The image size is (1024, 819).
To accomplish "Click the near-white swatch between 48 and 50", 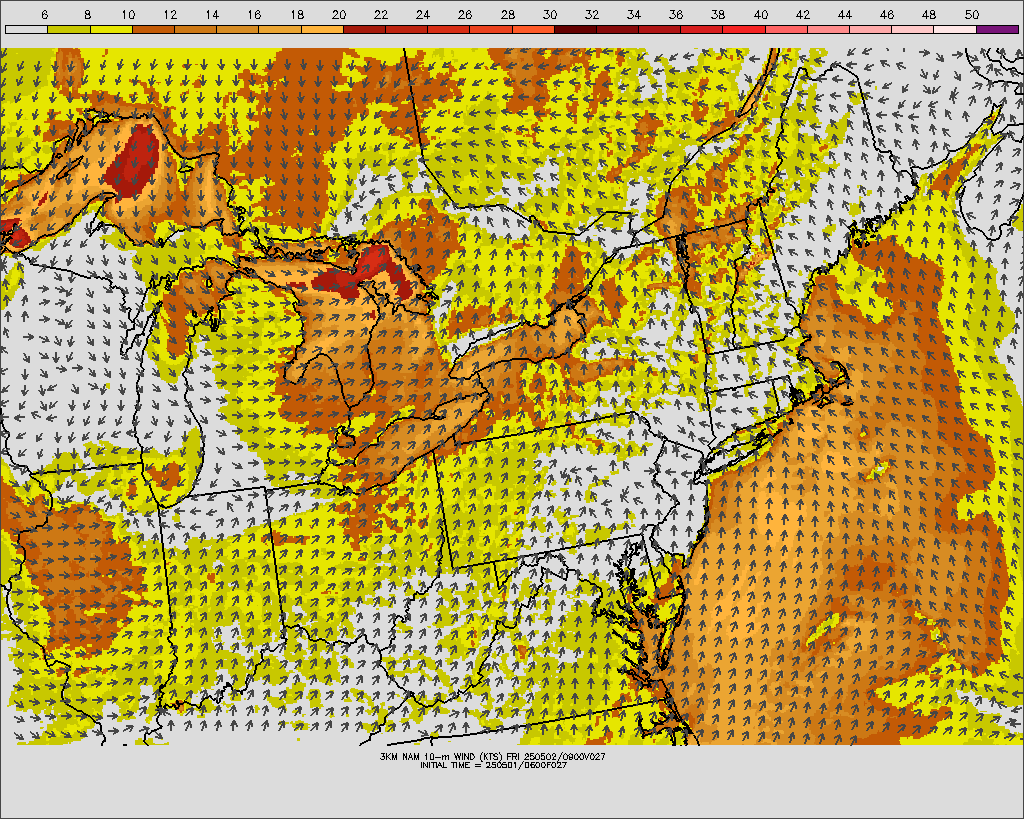I will click(x=955, y=29).
